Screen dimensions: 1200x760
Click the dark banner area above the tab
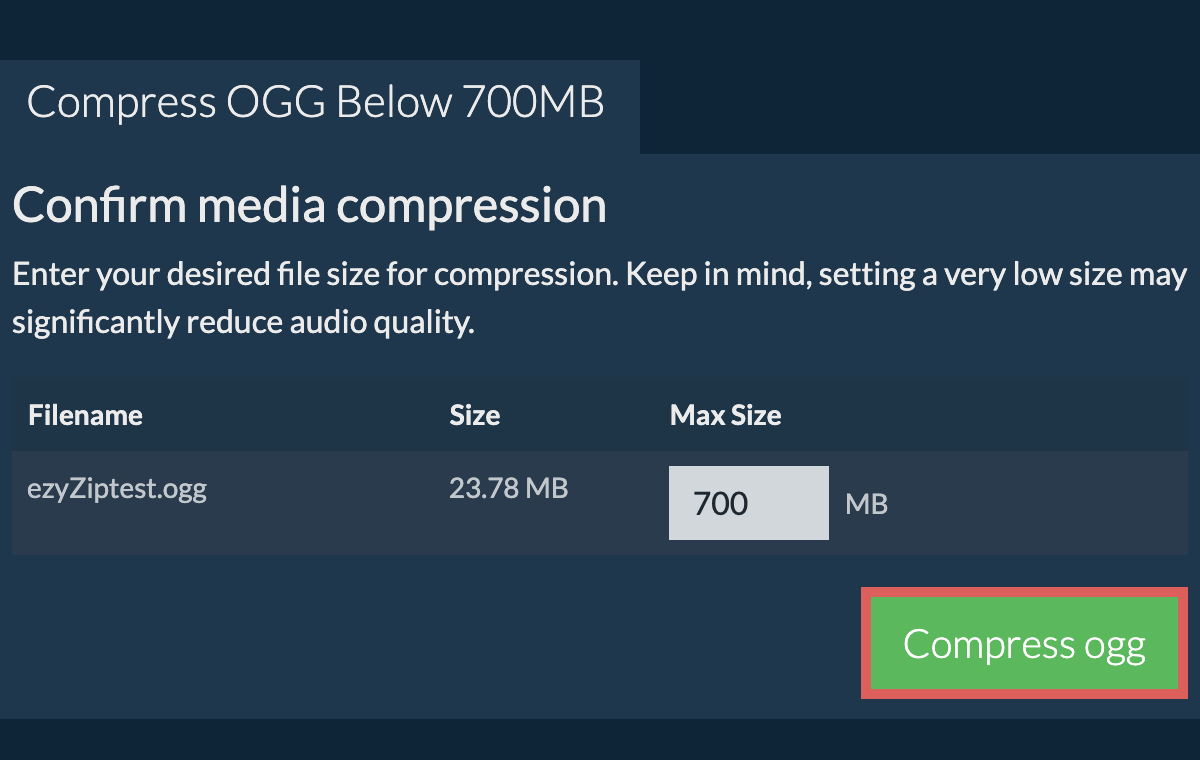[600, 28]
